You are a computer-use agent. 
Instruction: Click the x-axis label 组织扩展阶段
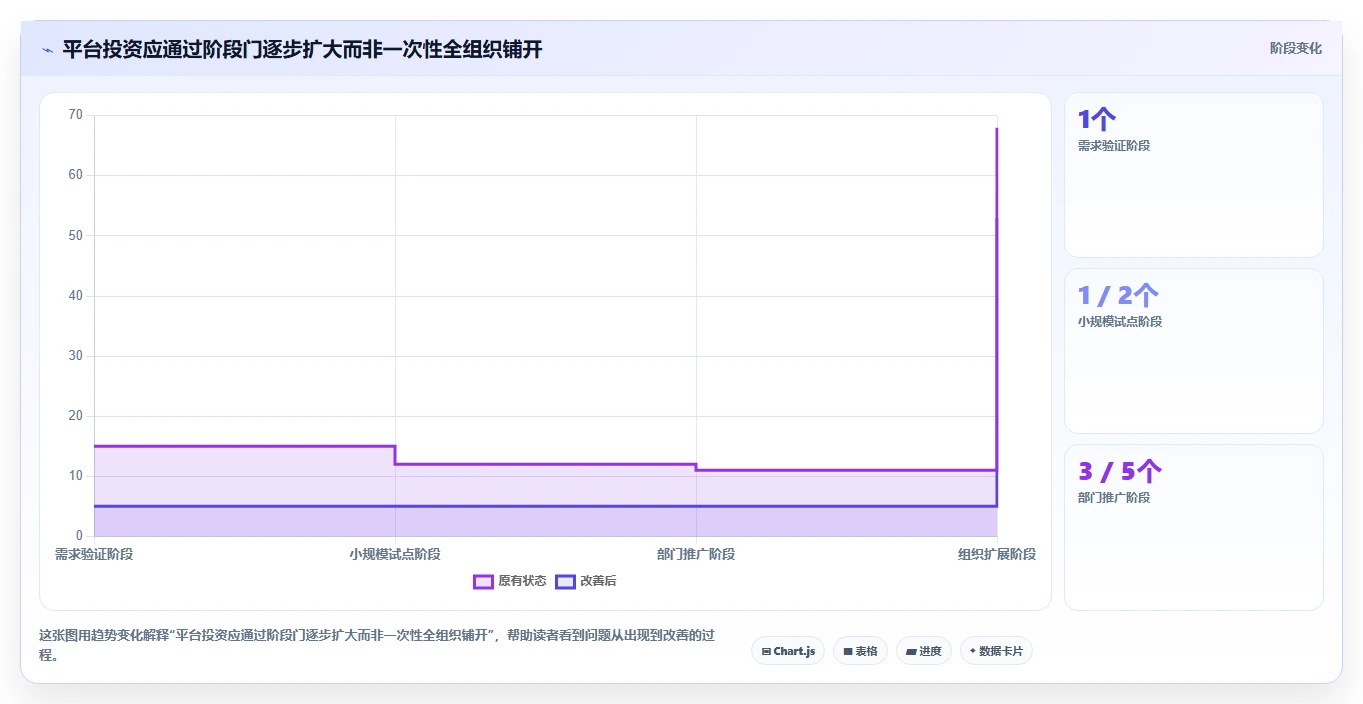pyautogui.click(x=996, y=554)
